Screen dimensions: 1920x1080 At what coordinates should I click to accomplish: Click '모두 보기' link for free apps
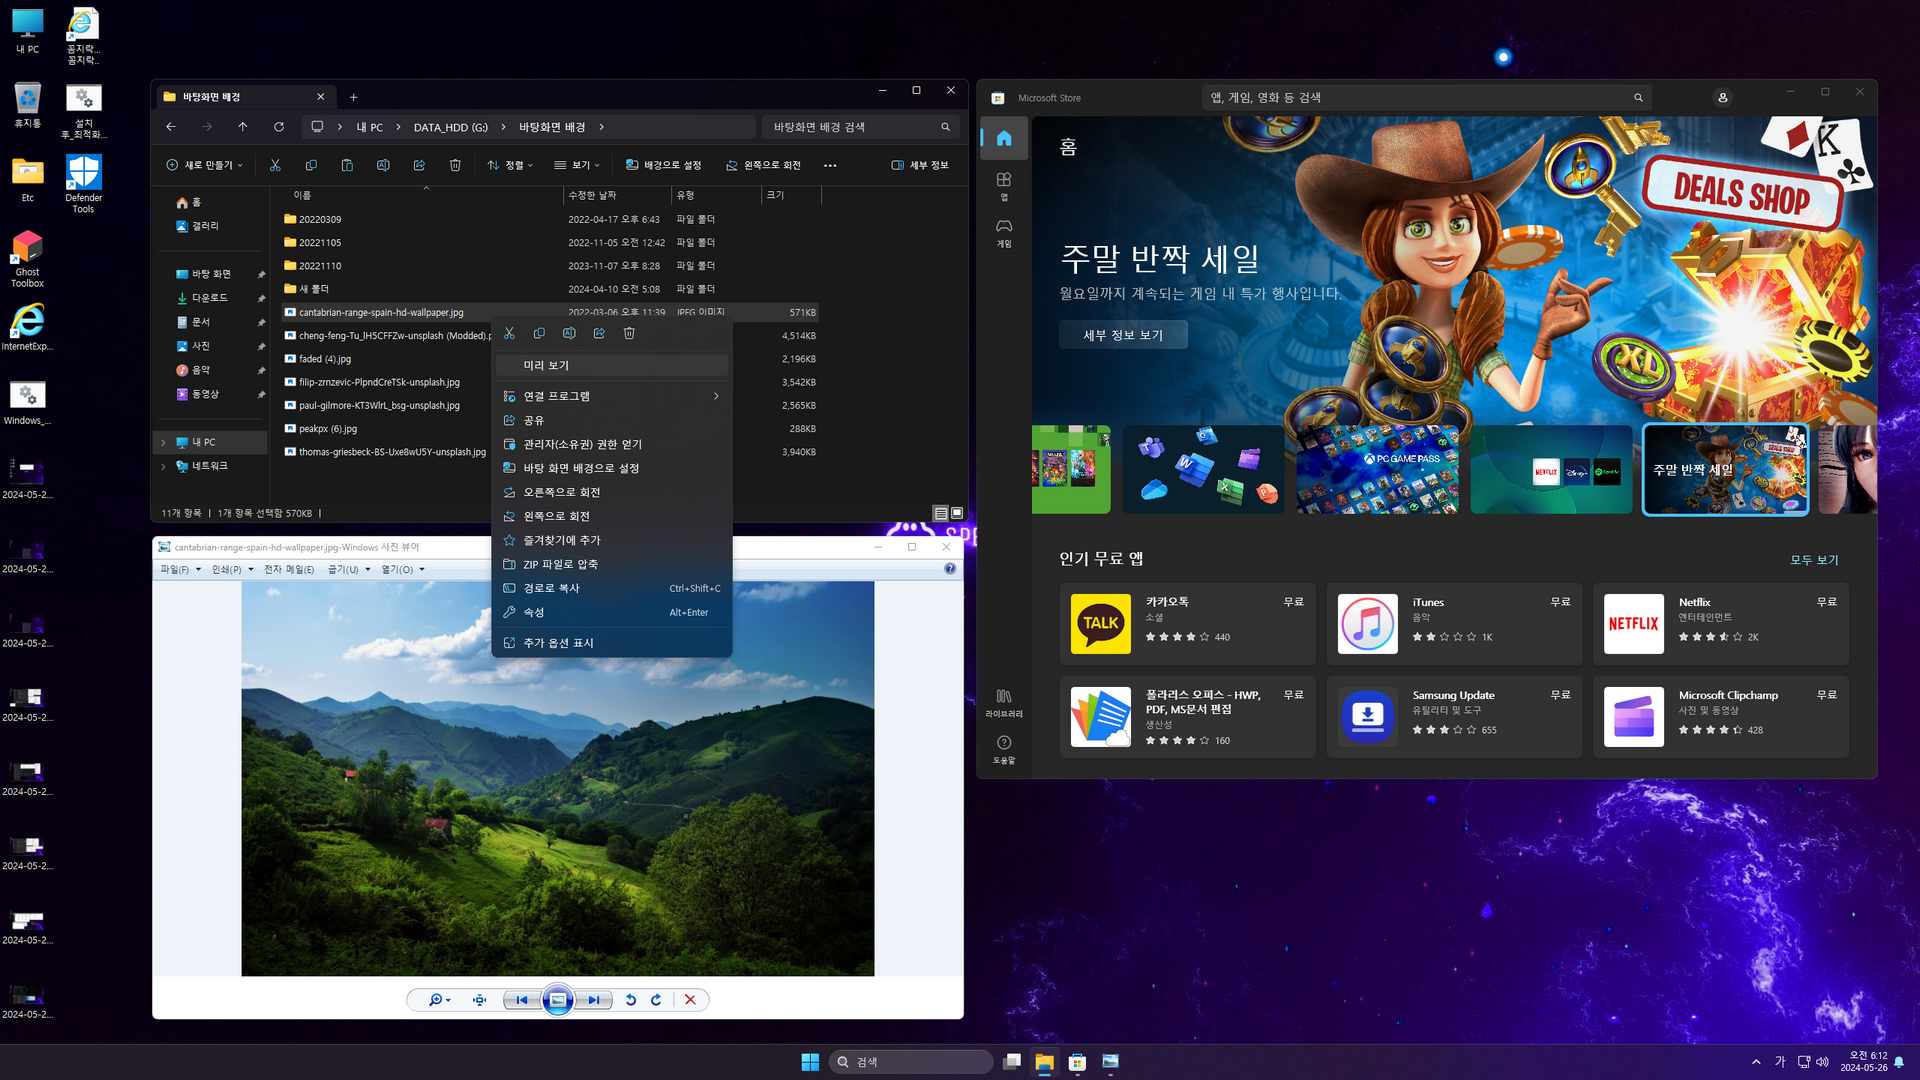pos(1813,560)
